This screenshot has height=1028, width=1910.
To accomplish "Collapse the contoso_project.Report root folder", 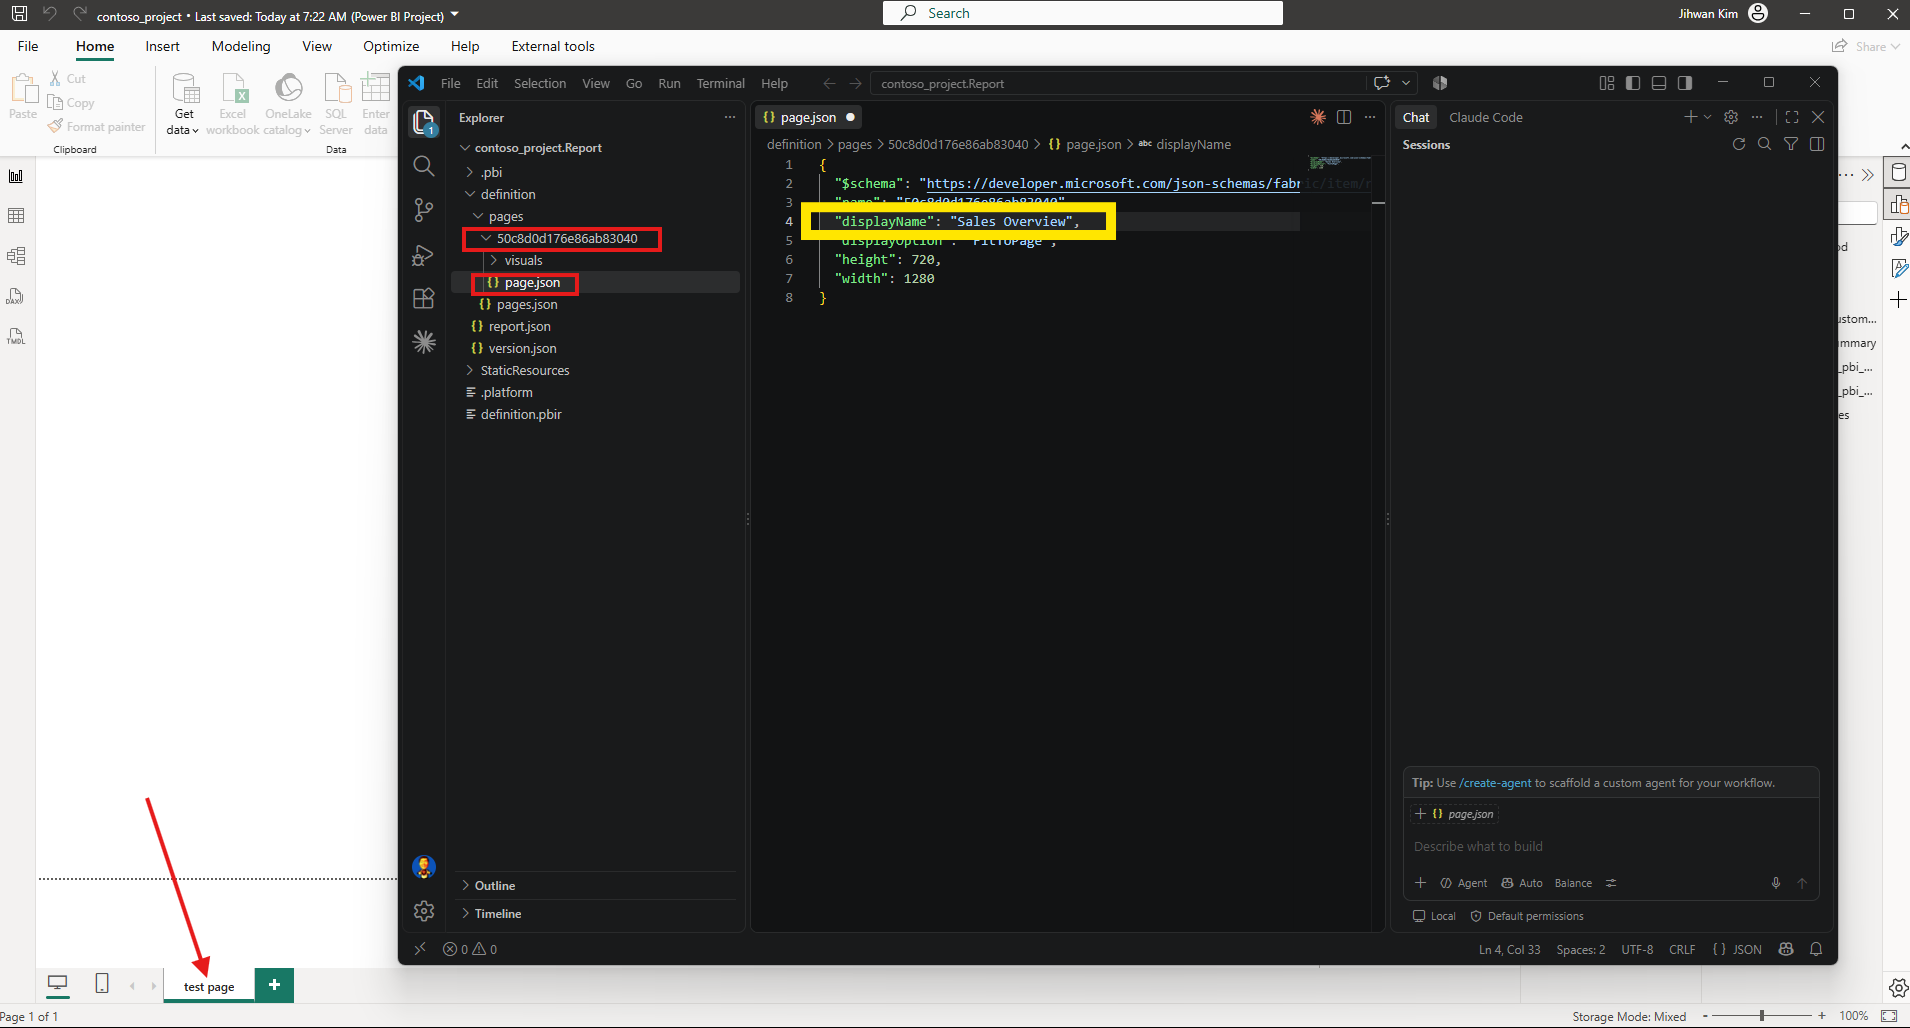I will 465,148.
